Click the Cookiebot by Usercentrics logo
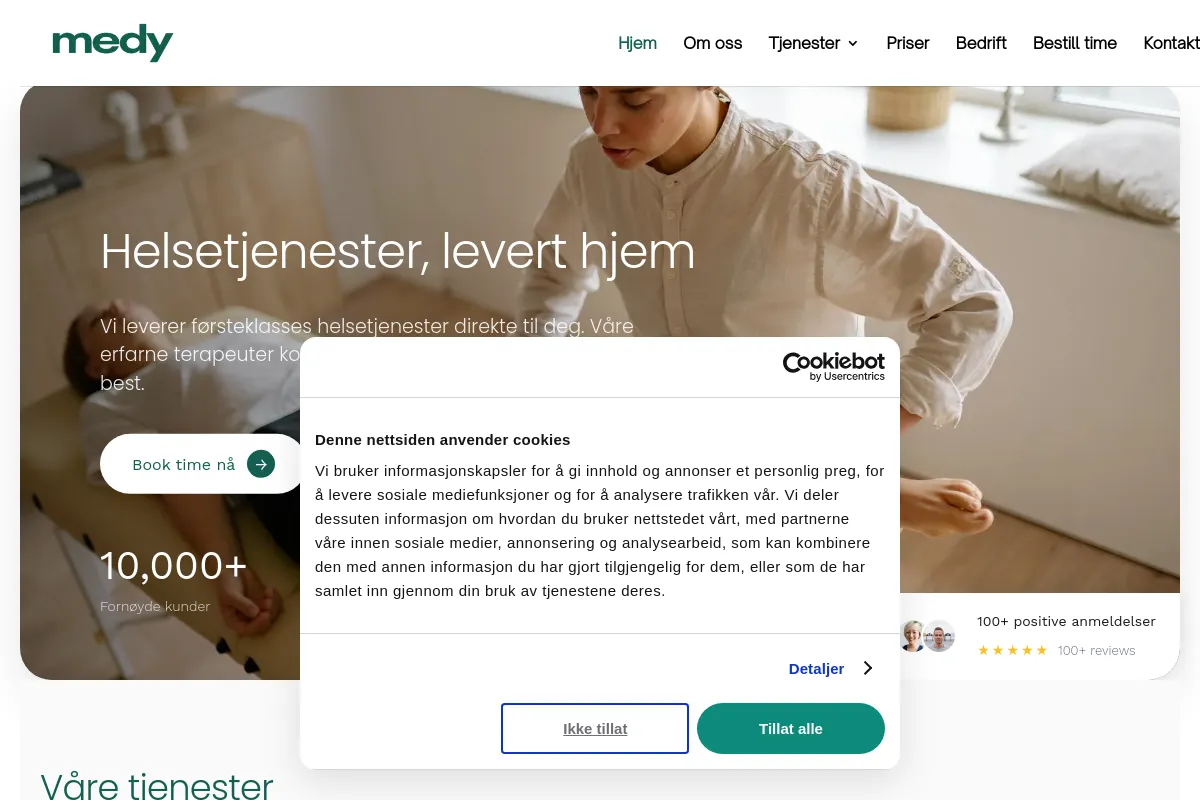 [833, 367]
